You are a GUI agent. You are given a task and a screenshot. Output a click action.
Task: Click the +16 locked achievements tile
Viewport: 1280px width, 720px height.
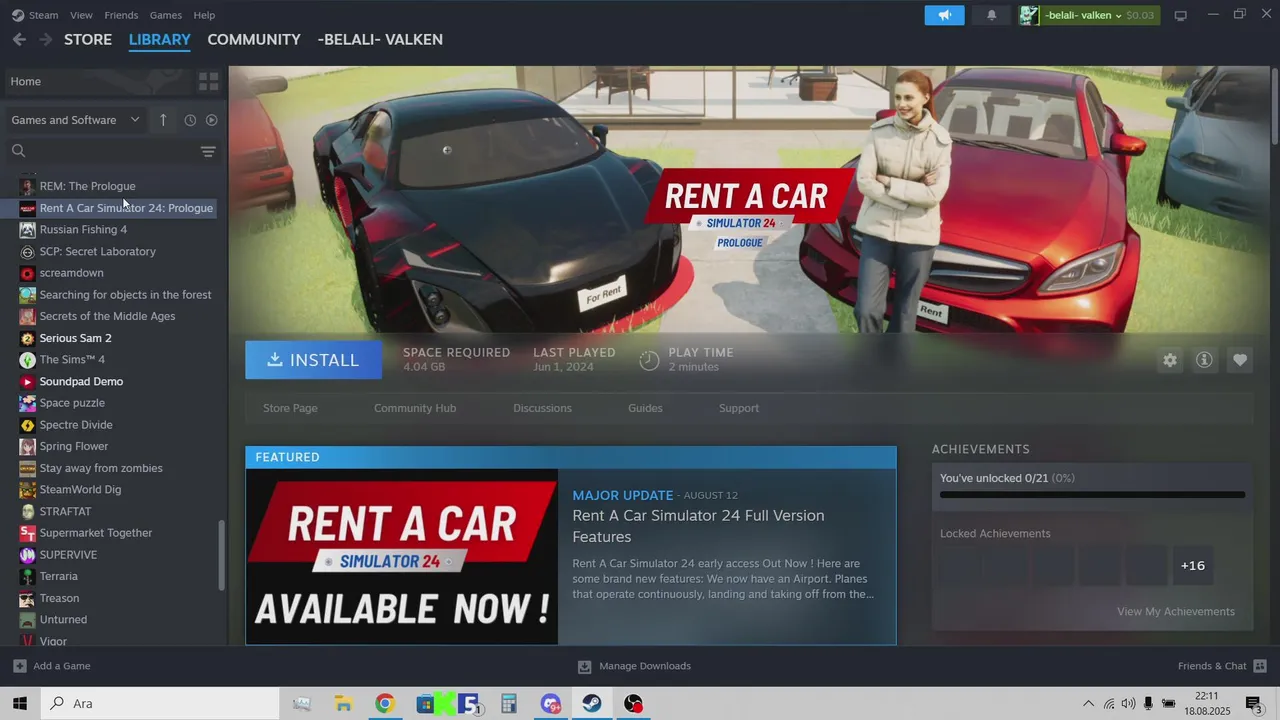pyautogui.click(x=1193, y=566)
